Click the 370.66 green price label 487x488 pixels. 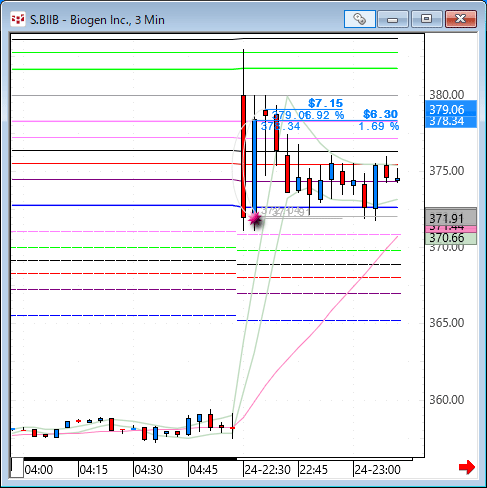point(451,238)
